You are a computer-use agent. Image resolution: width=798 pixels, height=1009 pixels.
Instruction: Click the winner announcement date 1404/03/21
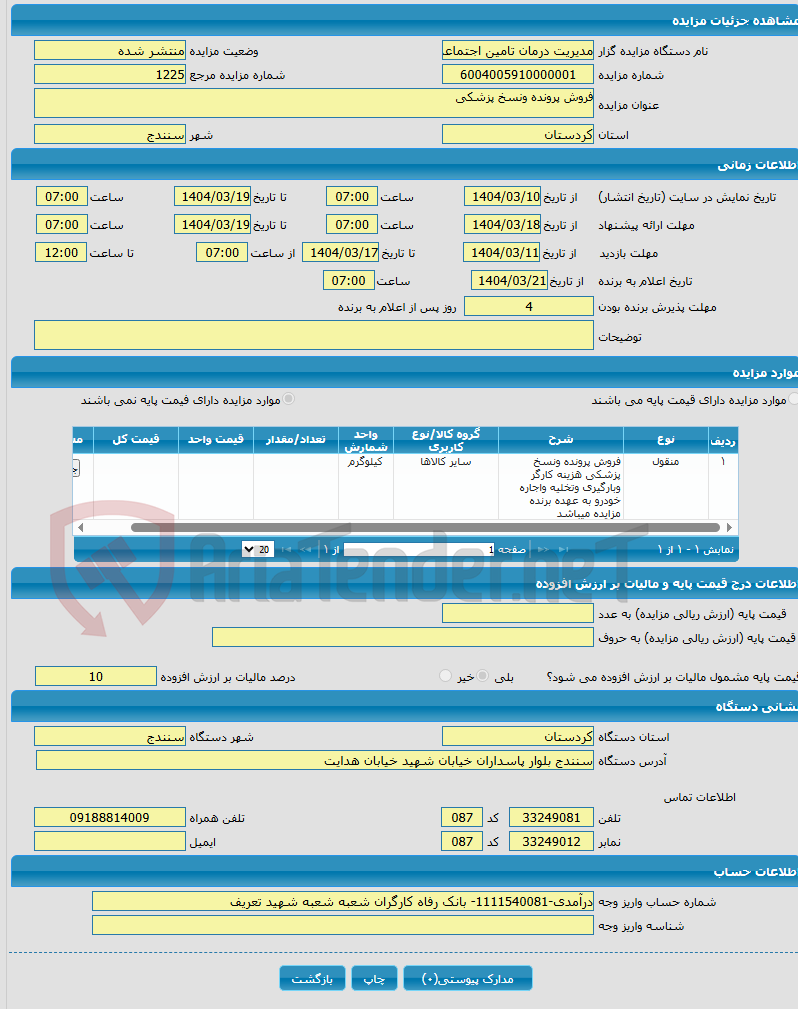(x=509, y=281)
